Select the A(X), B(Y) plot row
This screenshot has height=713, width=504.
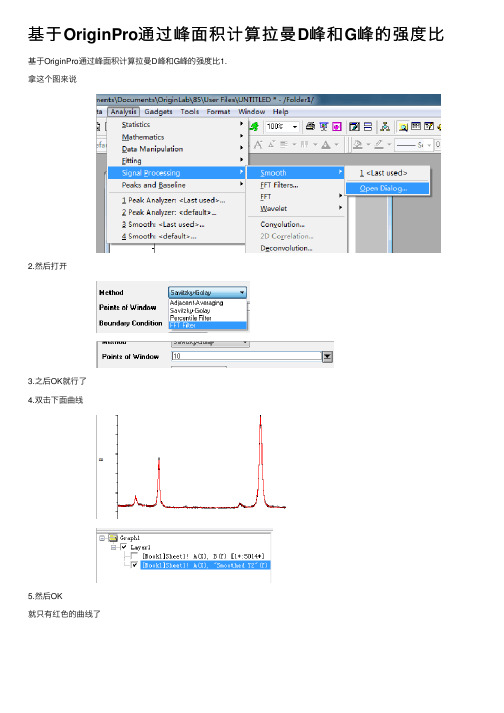click(x=203, y=556)
